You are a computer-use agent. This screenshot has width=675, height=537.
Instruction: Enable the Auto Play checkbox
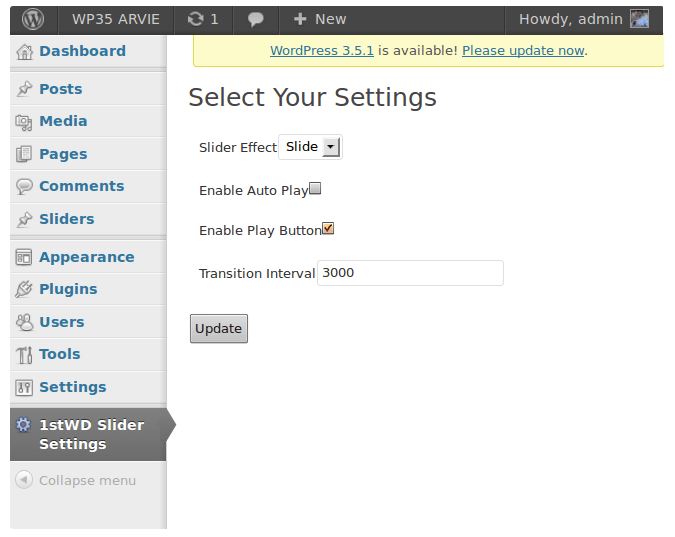(315, 188)
